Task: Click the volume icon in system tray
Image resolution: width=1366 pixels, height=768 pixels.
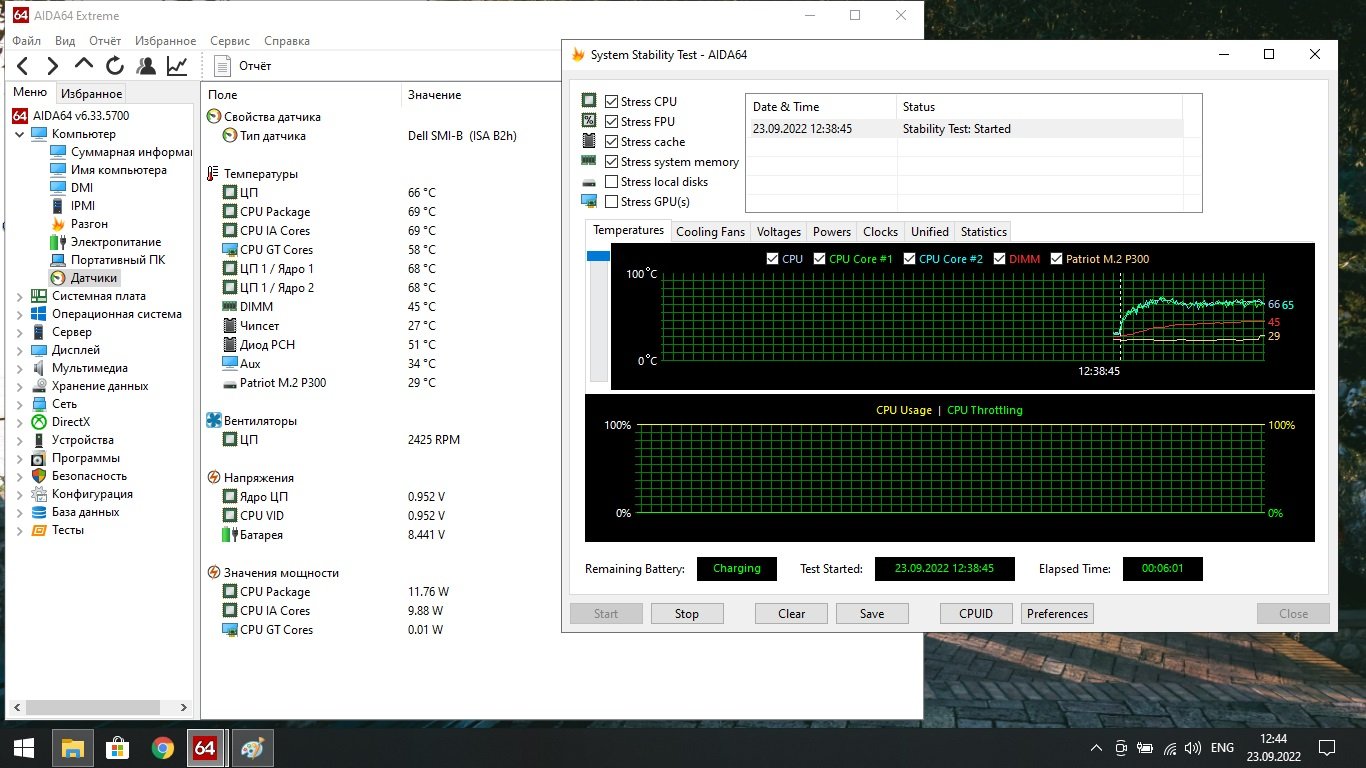Action: pos(1194,747)
